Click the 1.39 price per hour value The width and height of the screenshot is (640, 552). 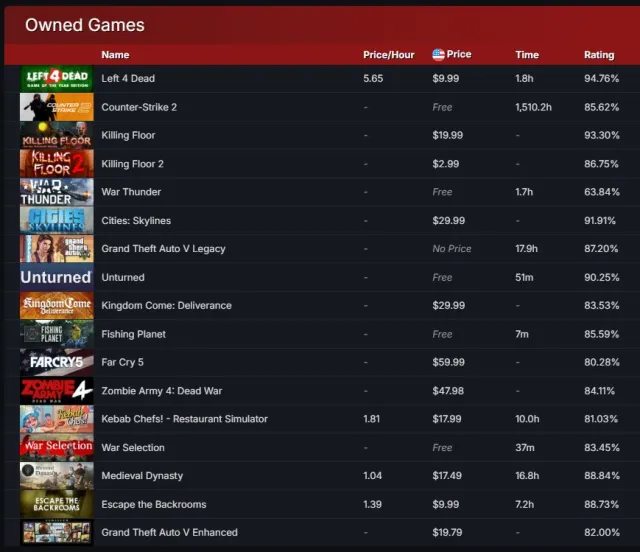(x=372, y=504)
